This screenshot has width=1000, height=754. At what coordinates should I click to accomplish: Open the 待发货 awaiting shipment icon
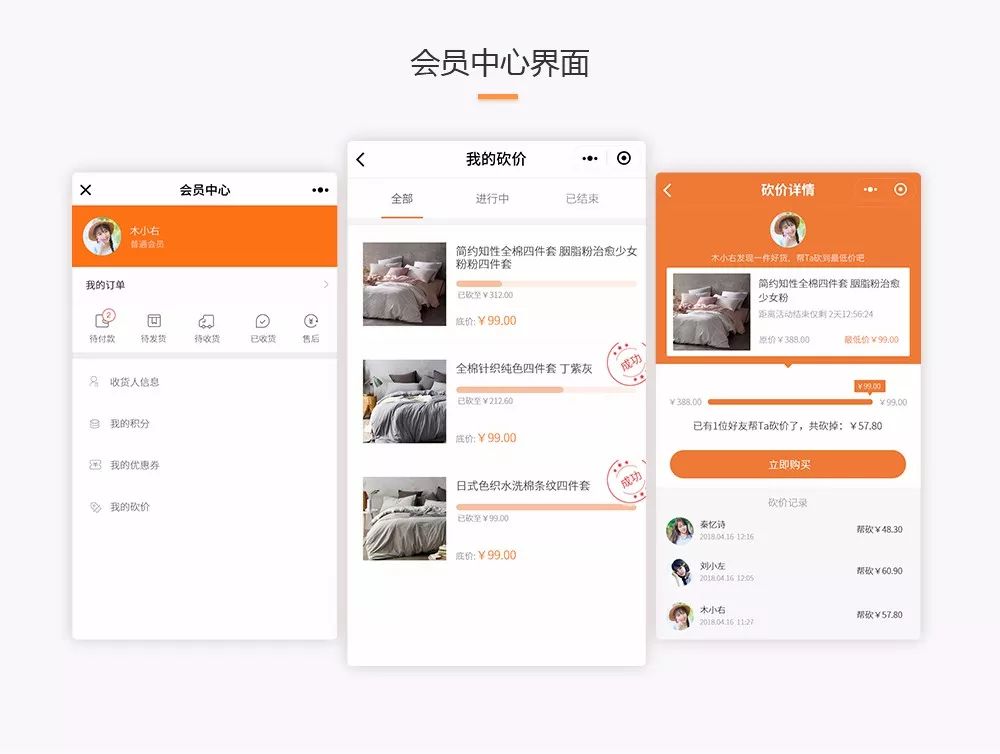[154, 322]
